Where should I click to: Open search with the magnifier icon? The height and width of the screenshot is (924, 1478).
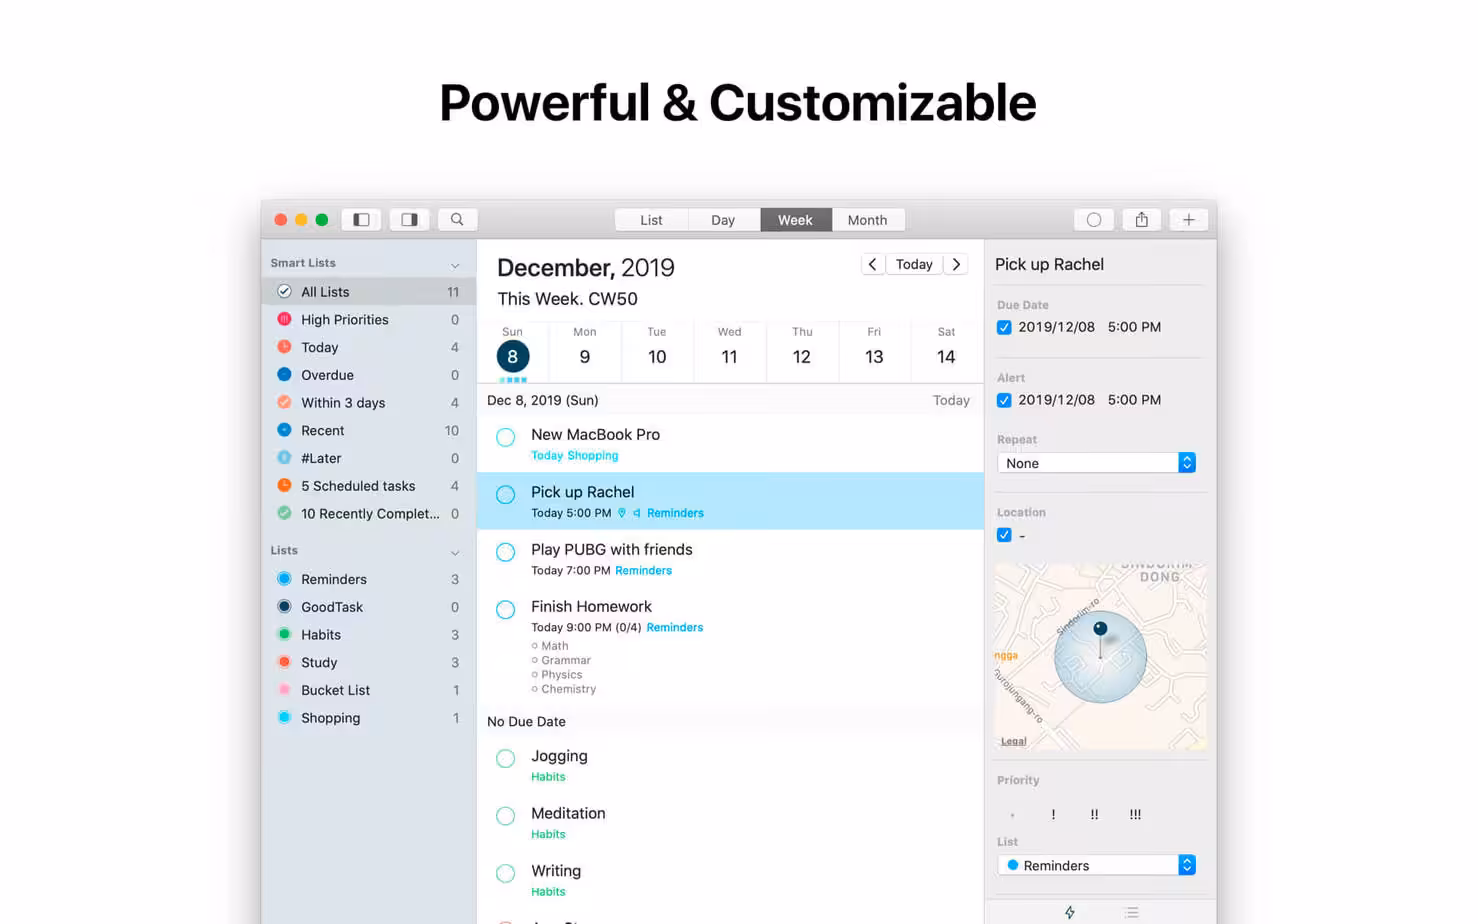457,220
